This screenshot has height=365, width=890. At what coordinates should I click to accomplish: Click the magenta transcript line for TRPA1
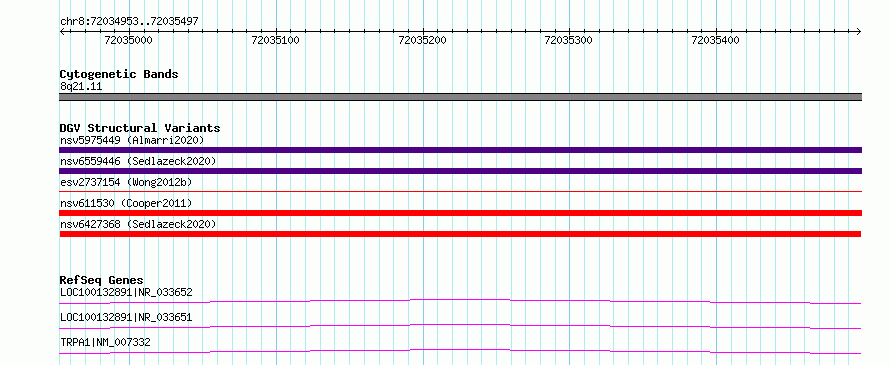(460, 351)
